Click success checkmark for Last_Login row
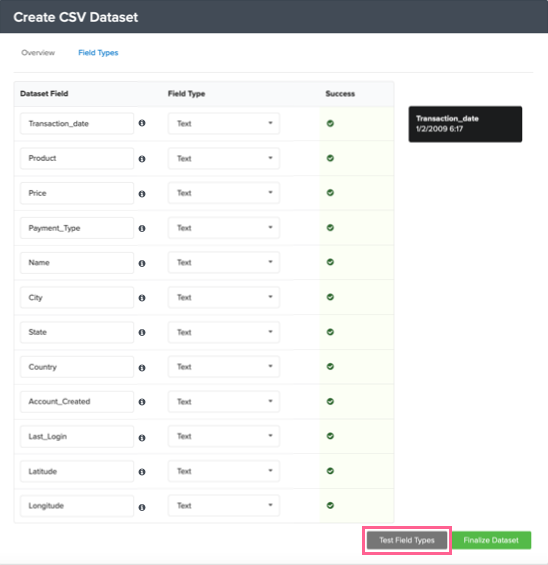The image size is (548, 565). pos(330,436)
